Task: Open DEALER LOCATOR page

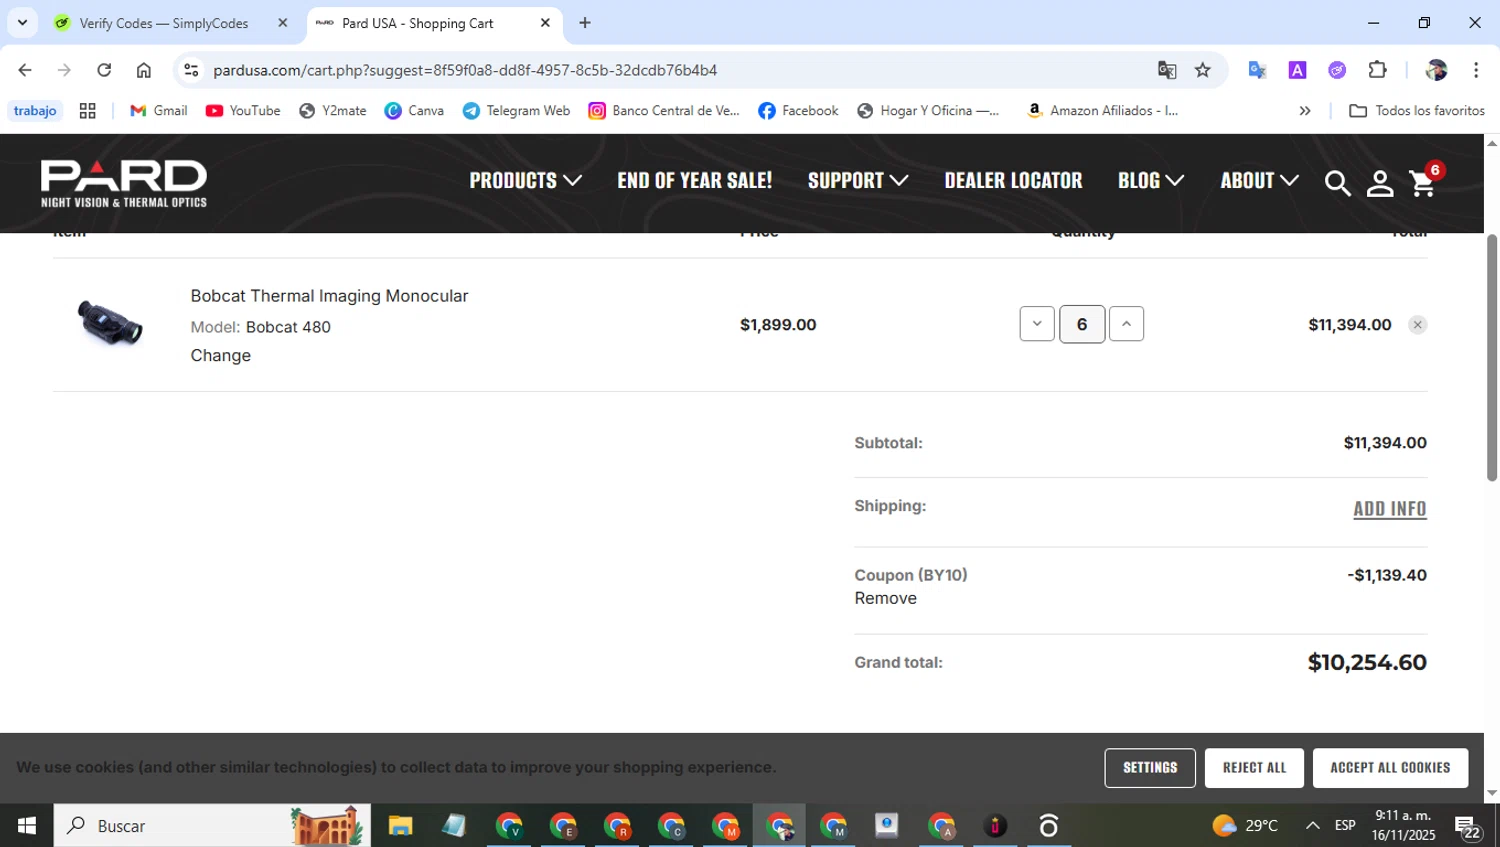Action: pos(1013,181)
